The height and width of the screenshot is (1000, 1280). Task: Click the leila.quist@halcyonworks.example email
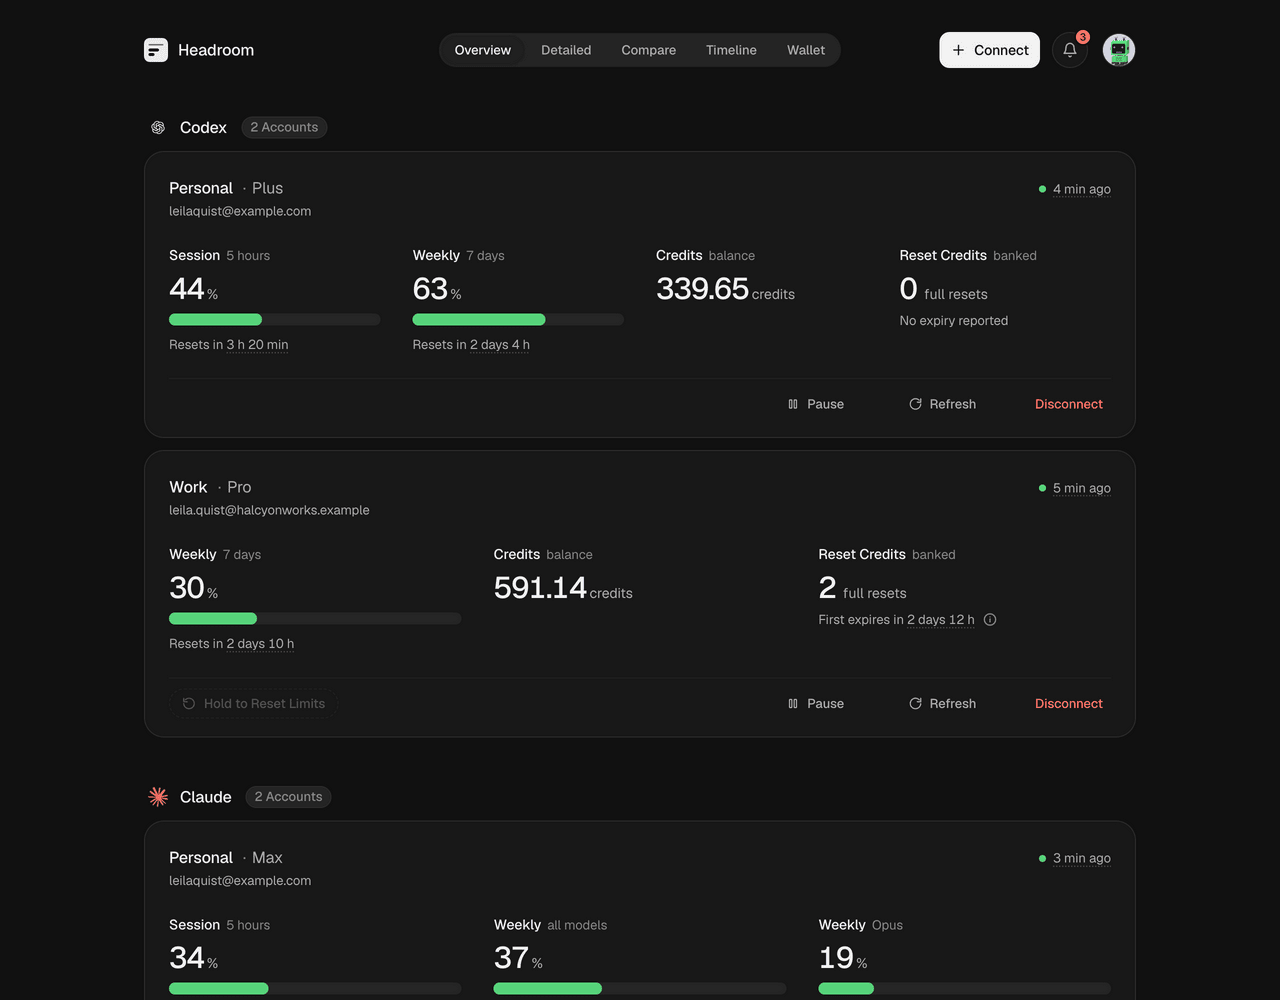pyautogui.click(x=269, y=510)
